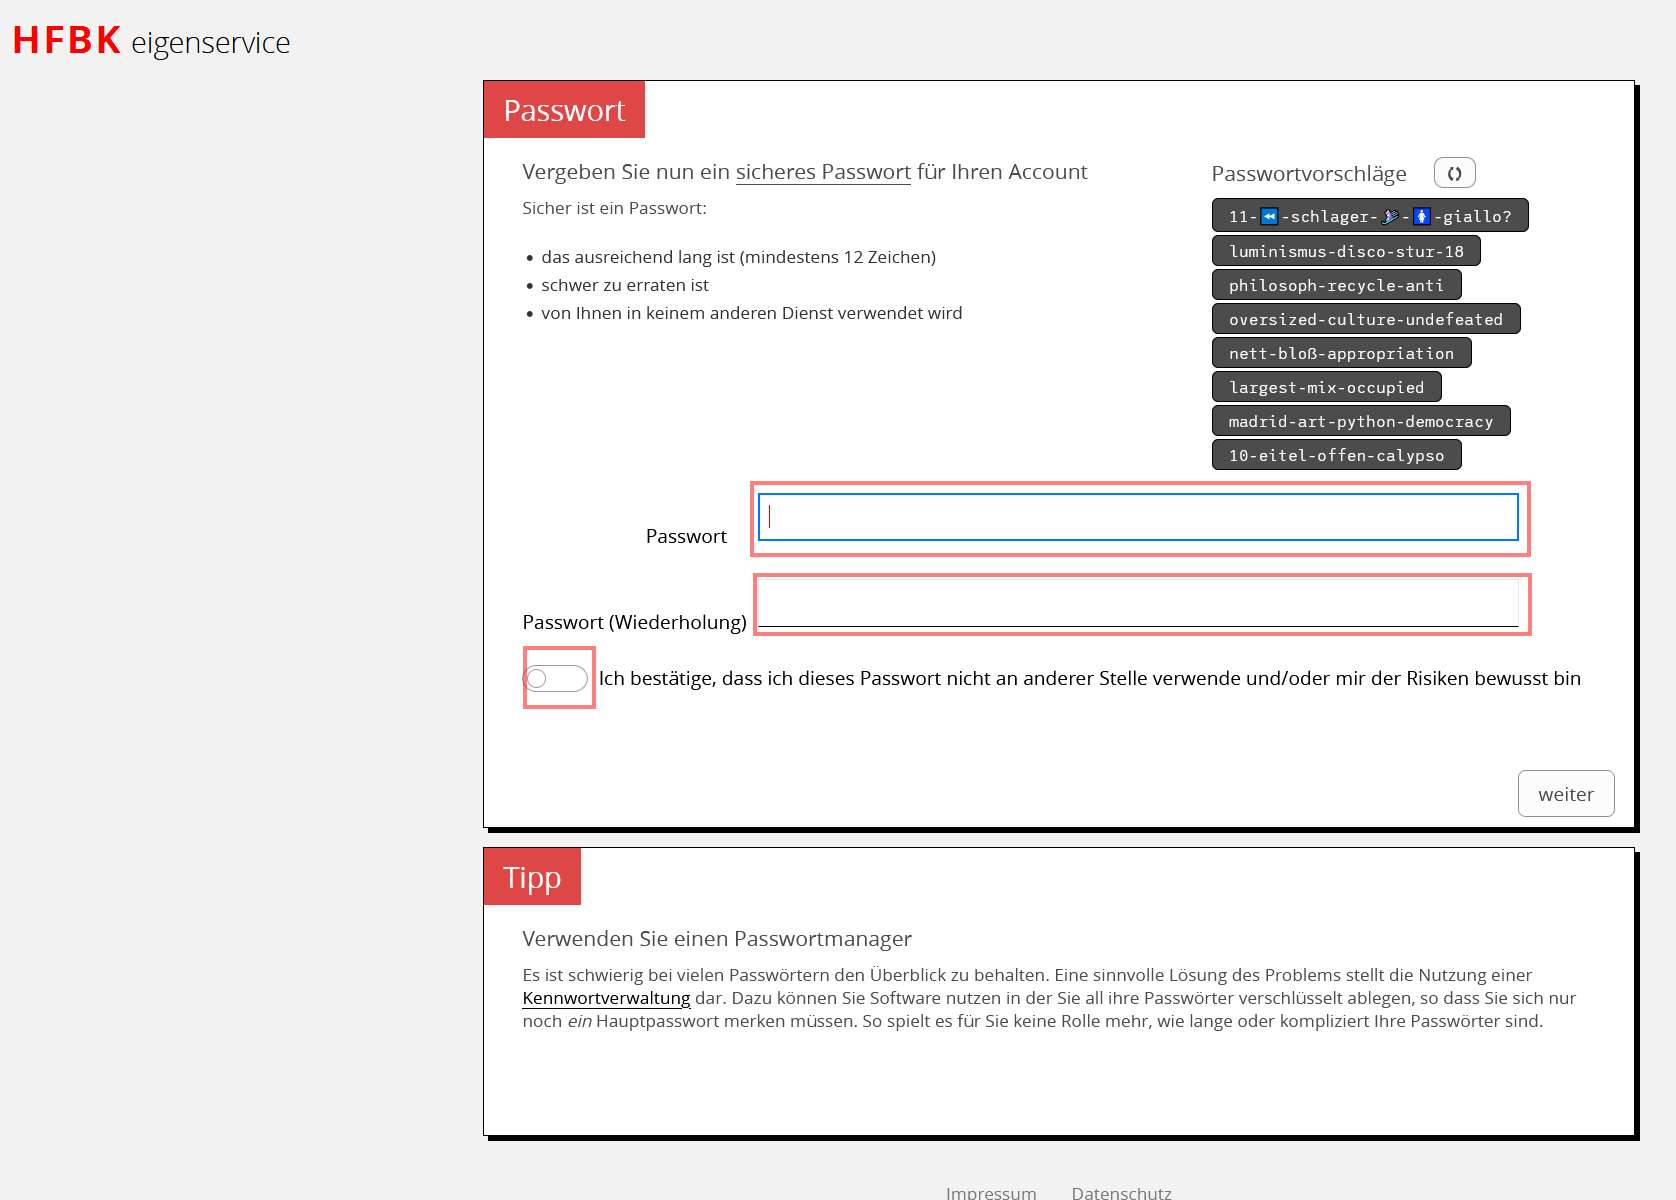Click the red Tipp section heading
This screenshot has width=1676, height=1200.
point(532,877)
